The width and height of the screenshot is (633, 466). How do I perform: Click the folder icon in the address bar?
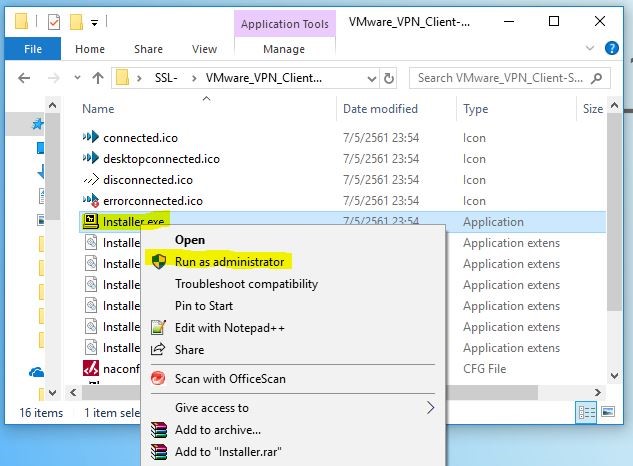(x=122, y=77)
